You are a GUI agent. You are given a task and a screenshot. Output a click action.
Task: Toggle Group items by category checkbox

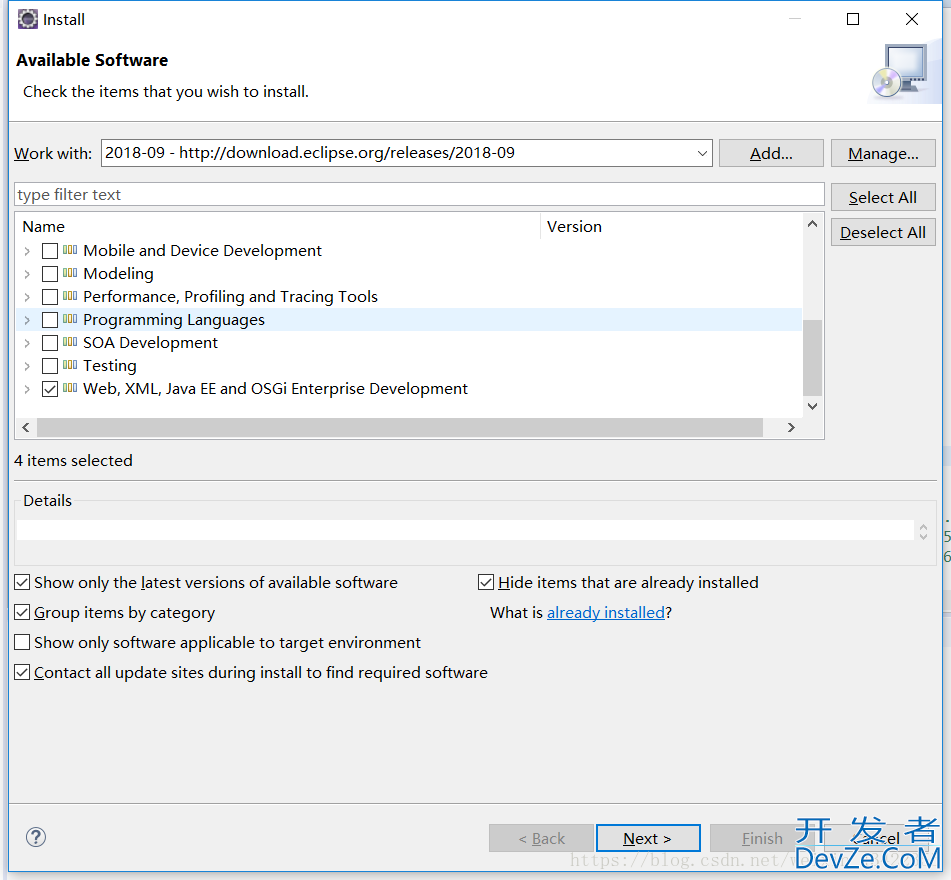point(22,612)
